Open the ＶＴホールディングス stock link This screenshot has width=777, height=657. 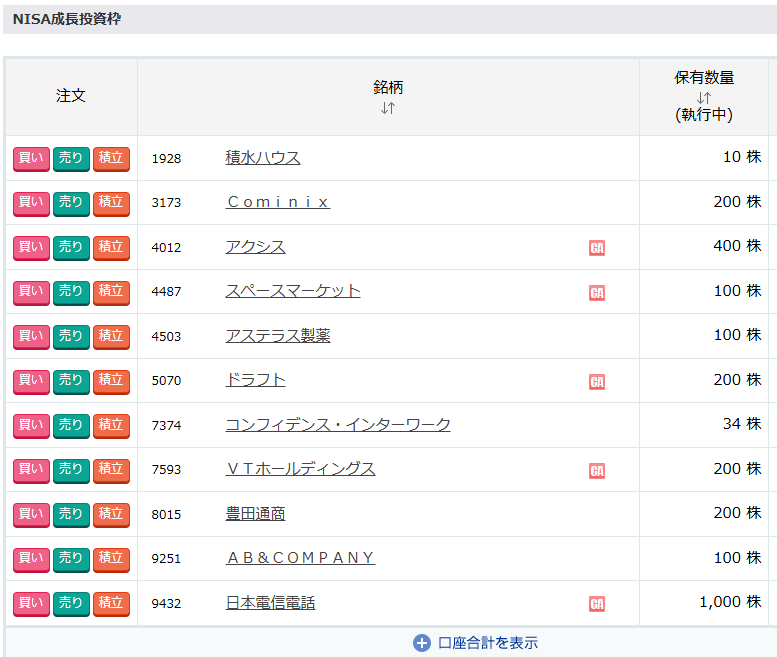[300, 469]
